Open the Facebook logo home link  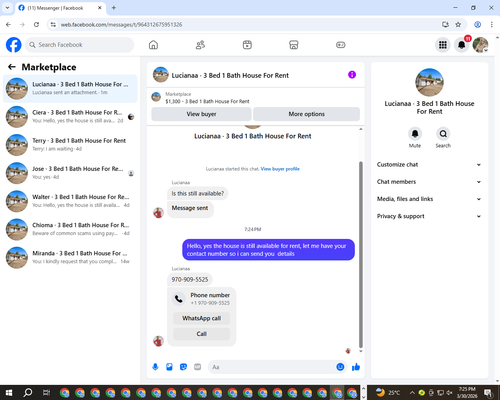pyautogui.click(x=14, y=45)
